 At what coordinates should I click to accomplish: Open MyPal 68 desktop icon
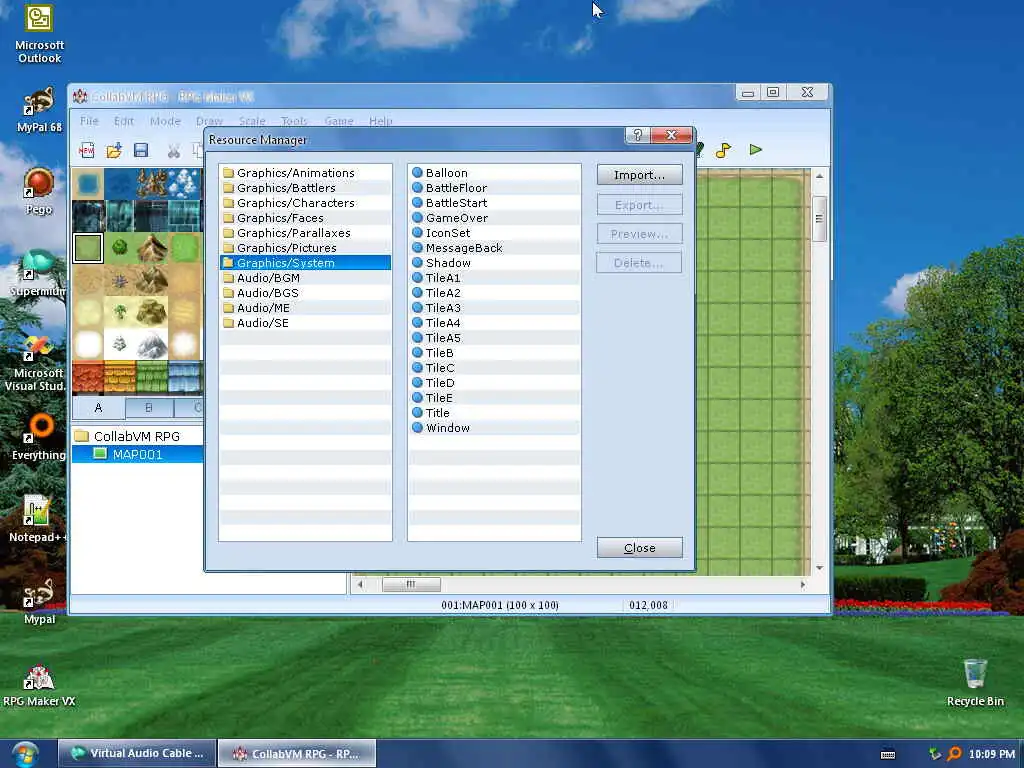pos(39,110)
